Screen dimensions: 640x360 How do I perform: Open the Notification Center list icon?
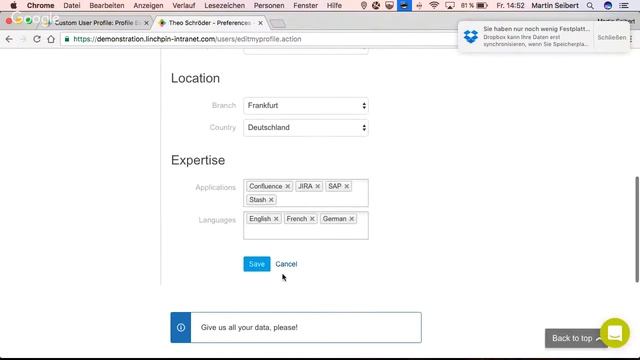point(624,6)
